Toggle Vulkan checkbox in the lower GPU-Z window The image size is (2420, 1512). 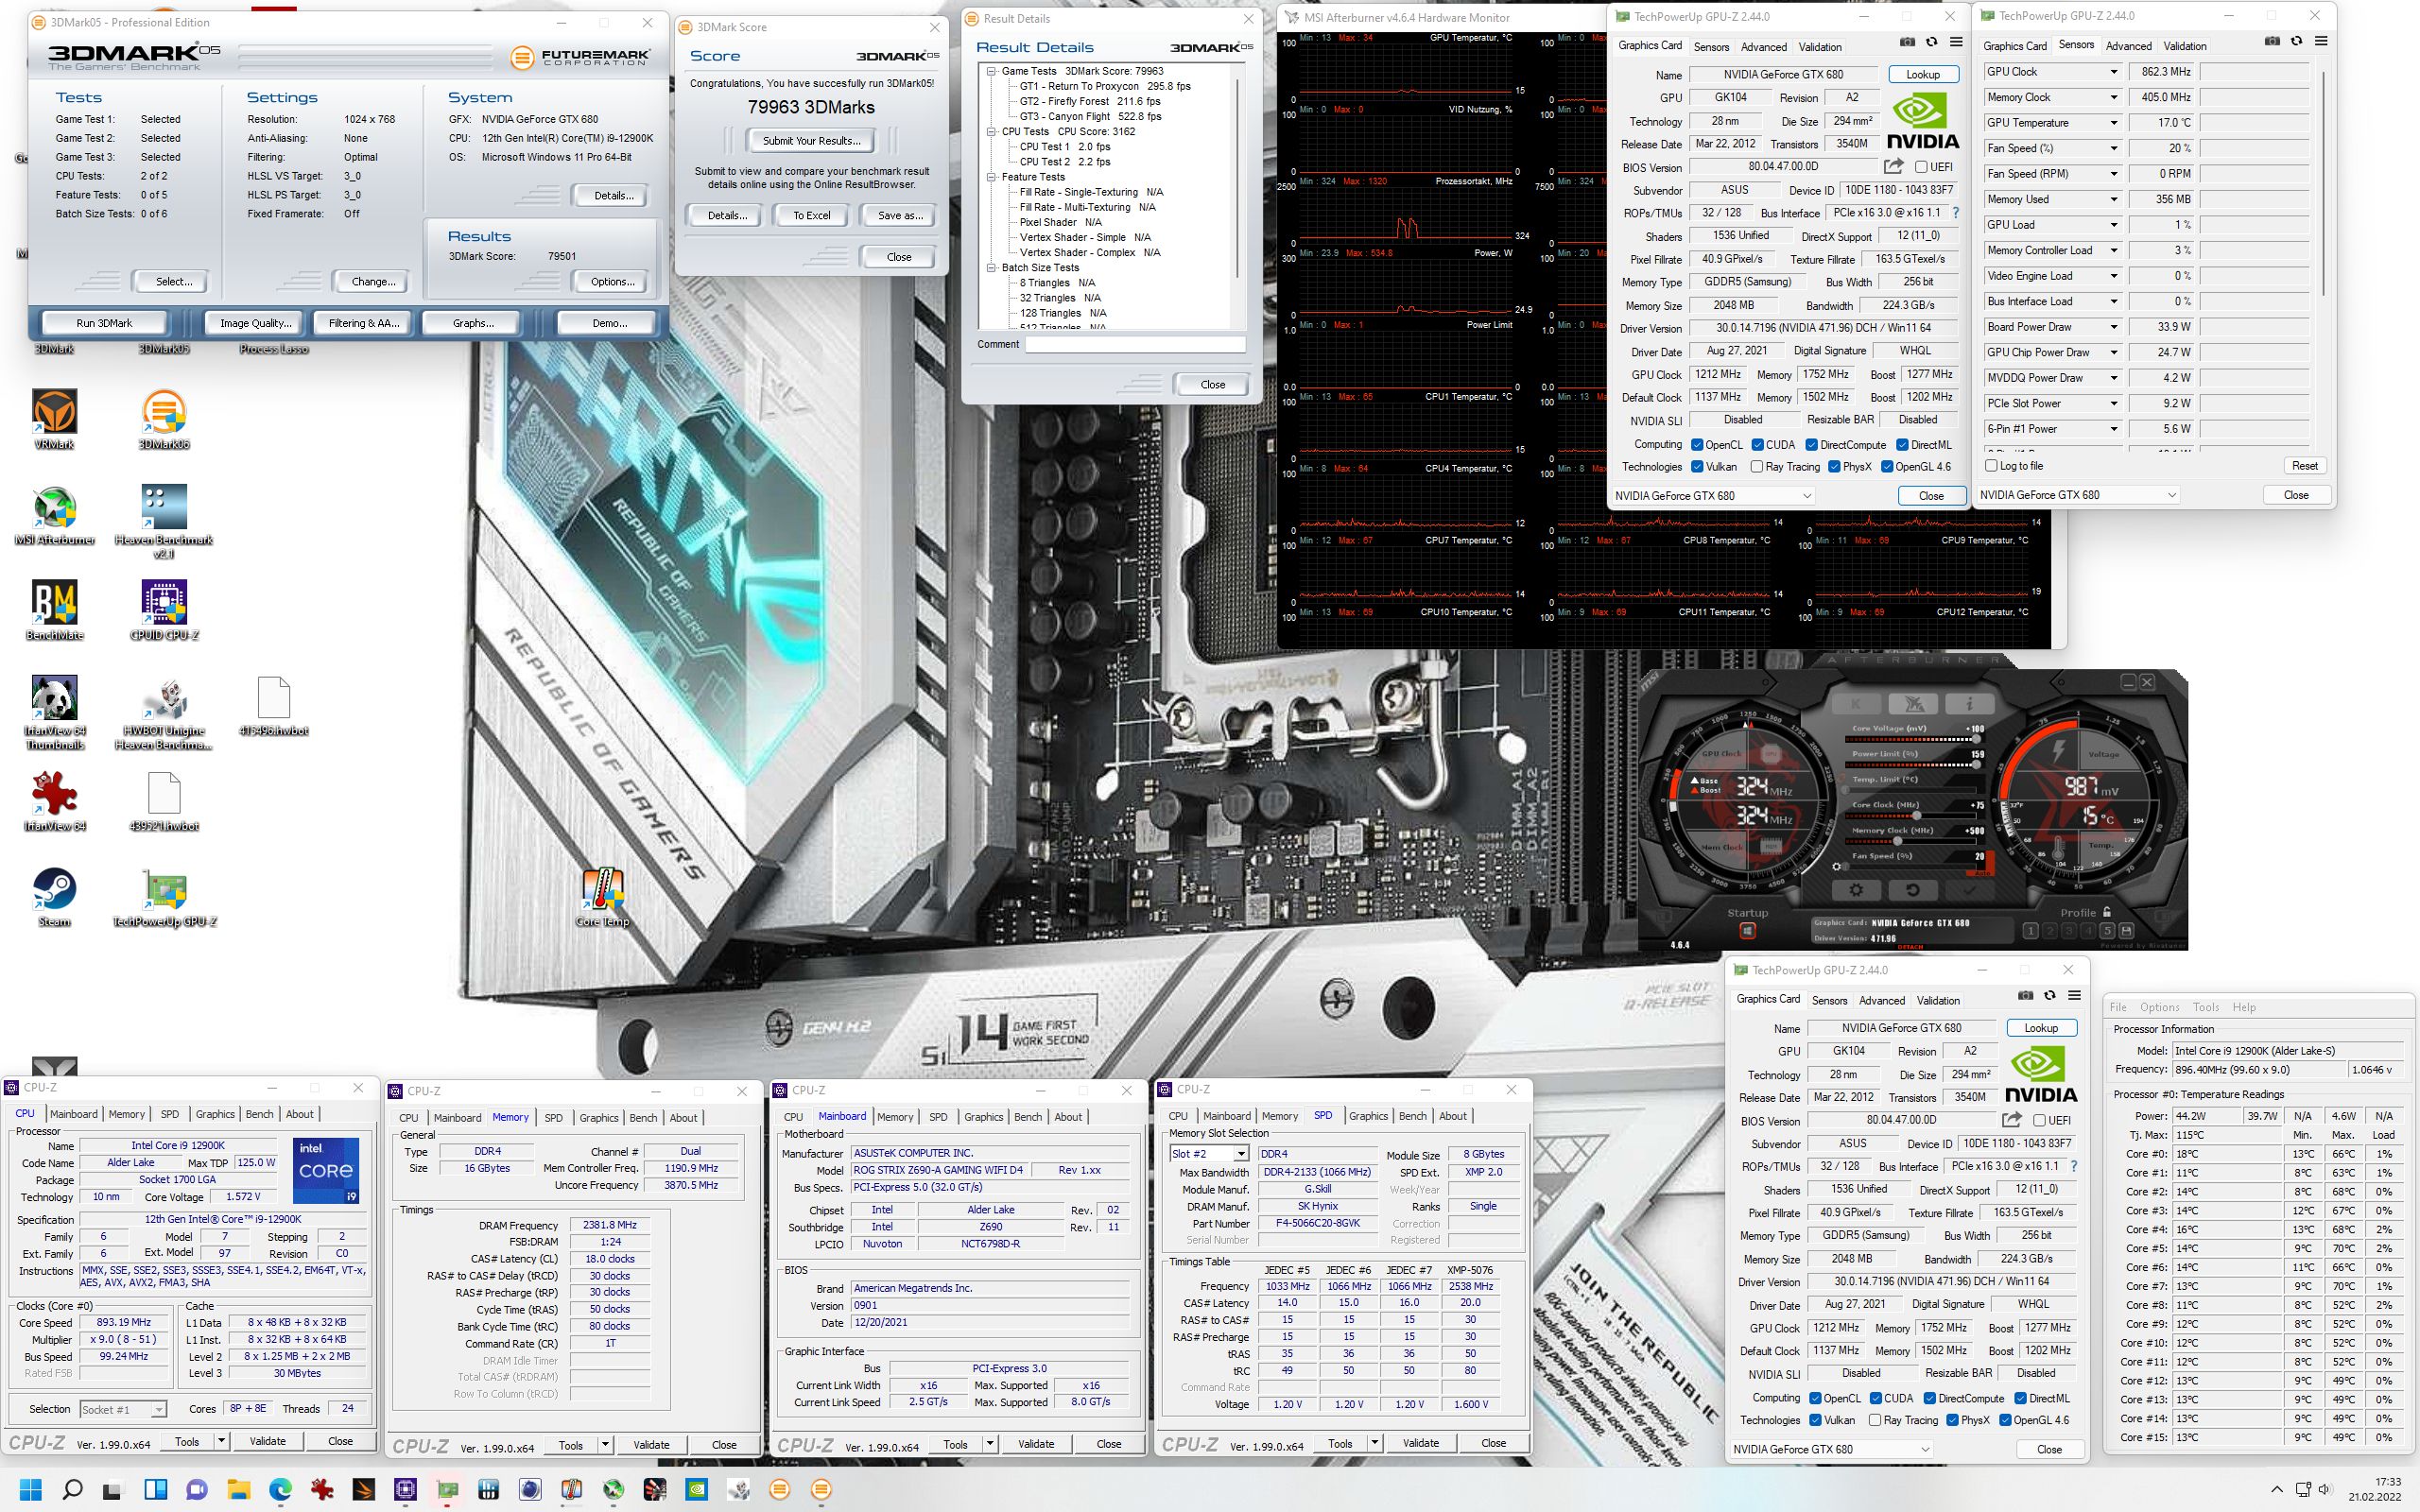click(1815, 1420)
